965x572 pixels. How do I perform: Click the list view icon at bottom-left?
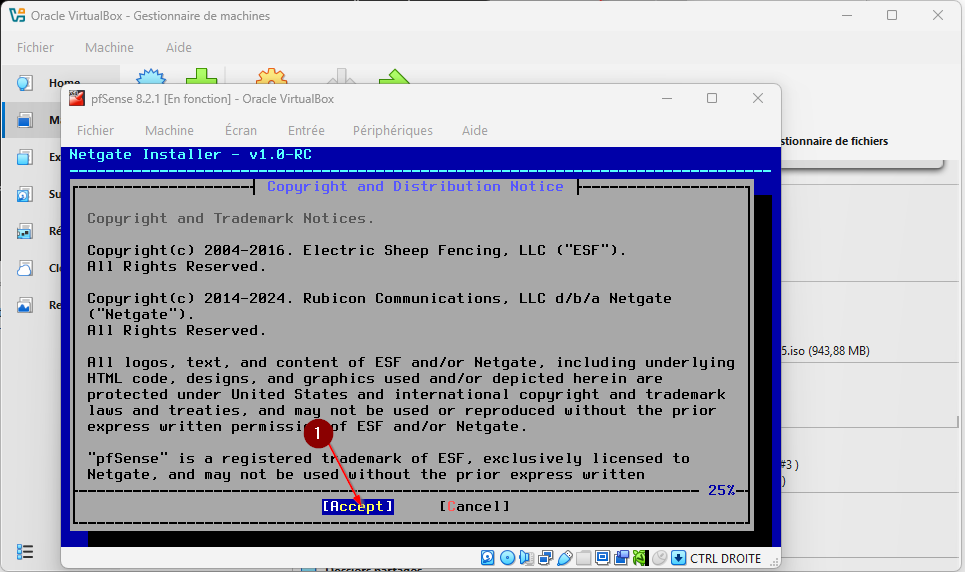(x=25, y=552)
